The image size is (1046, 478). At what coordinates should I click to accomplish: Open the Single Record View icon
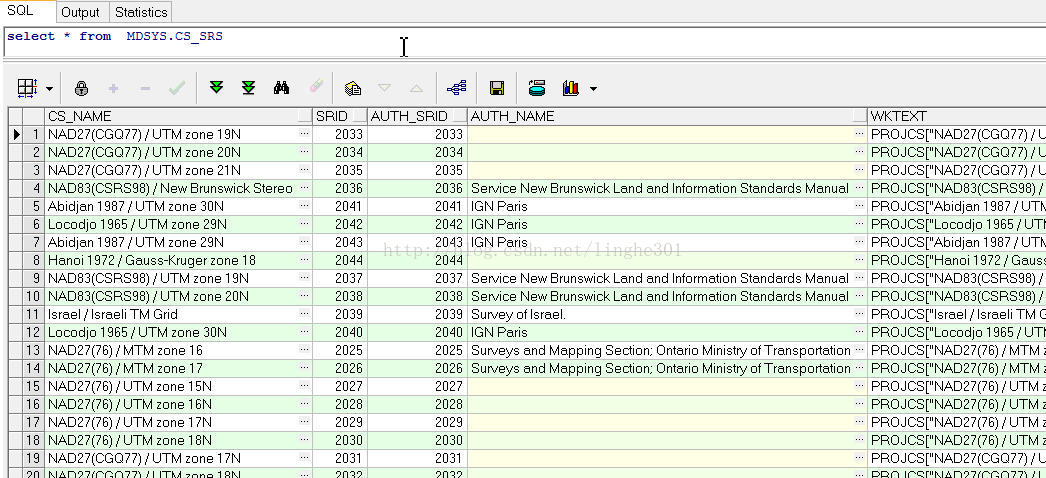(353, 88)
